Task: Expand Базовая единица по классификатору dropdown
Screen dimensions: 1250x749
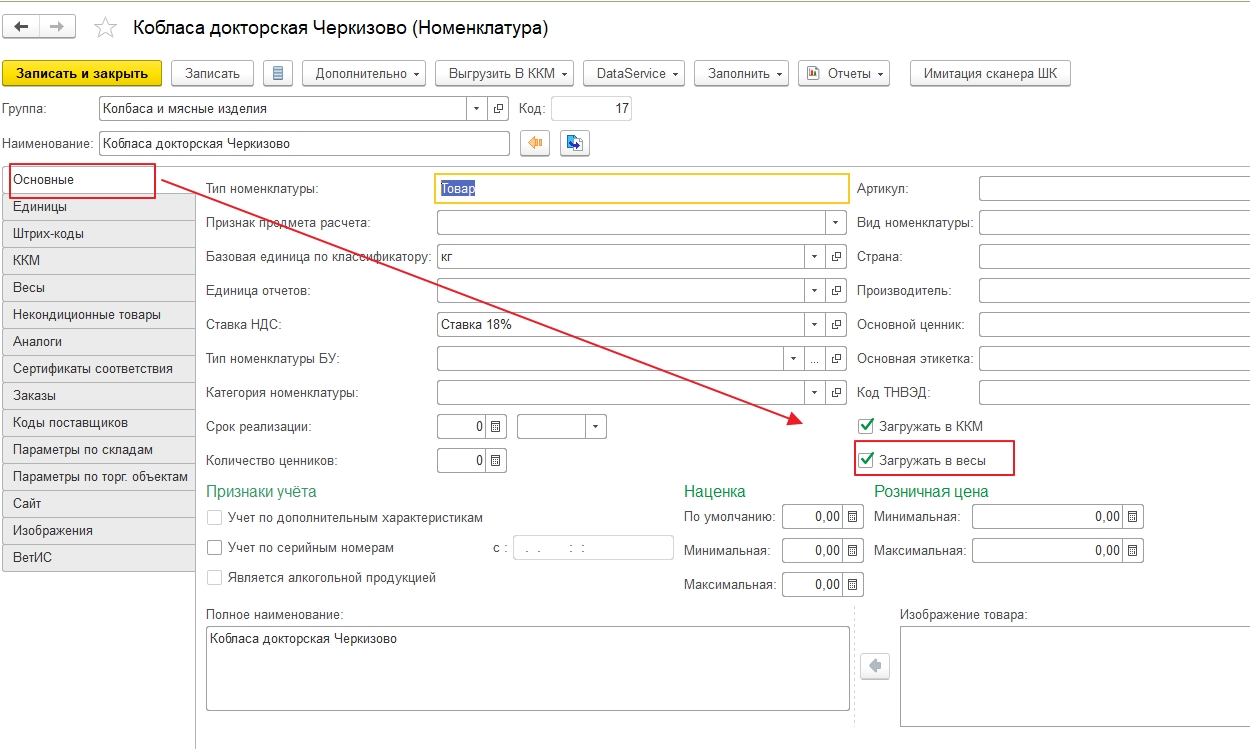Action: tap(816, 257)
